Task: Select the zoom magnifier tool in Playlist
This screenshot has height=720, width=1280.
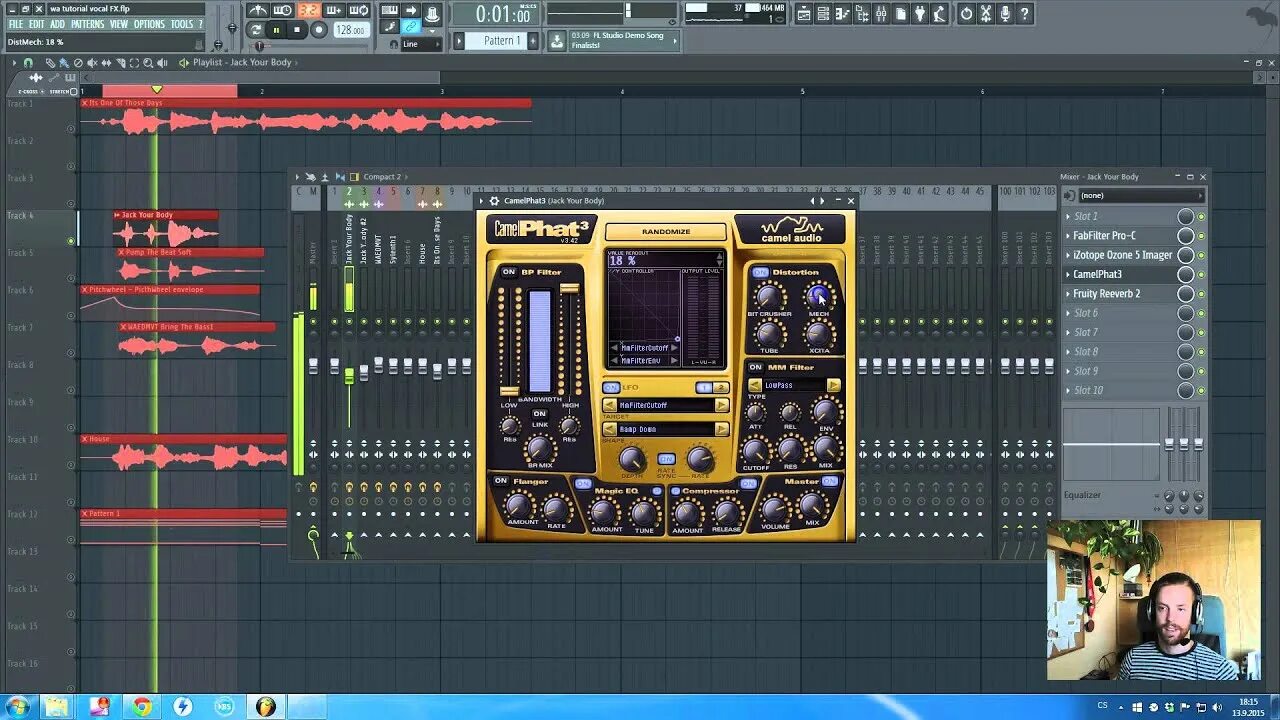Action: (148, 63)
